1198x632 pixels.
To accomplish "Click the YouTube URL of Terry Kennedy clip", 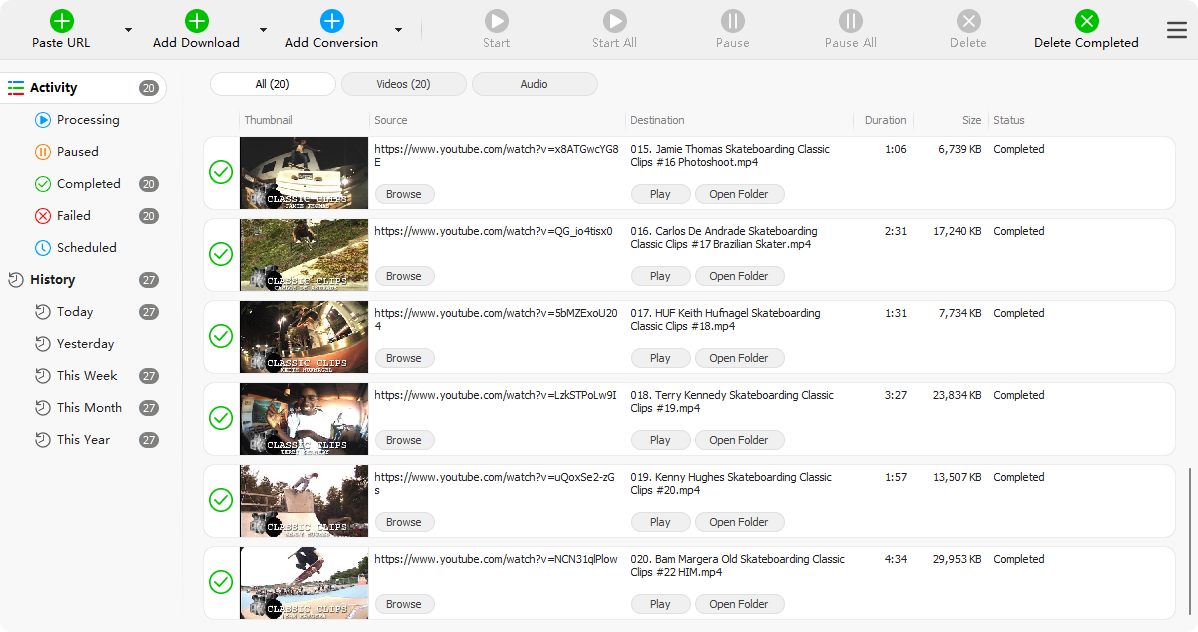I will coord(495,395).
